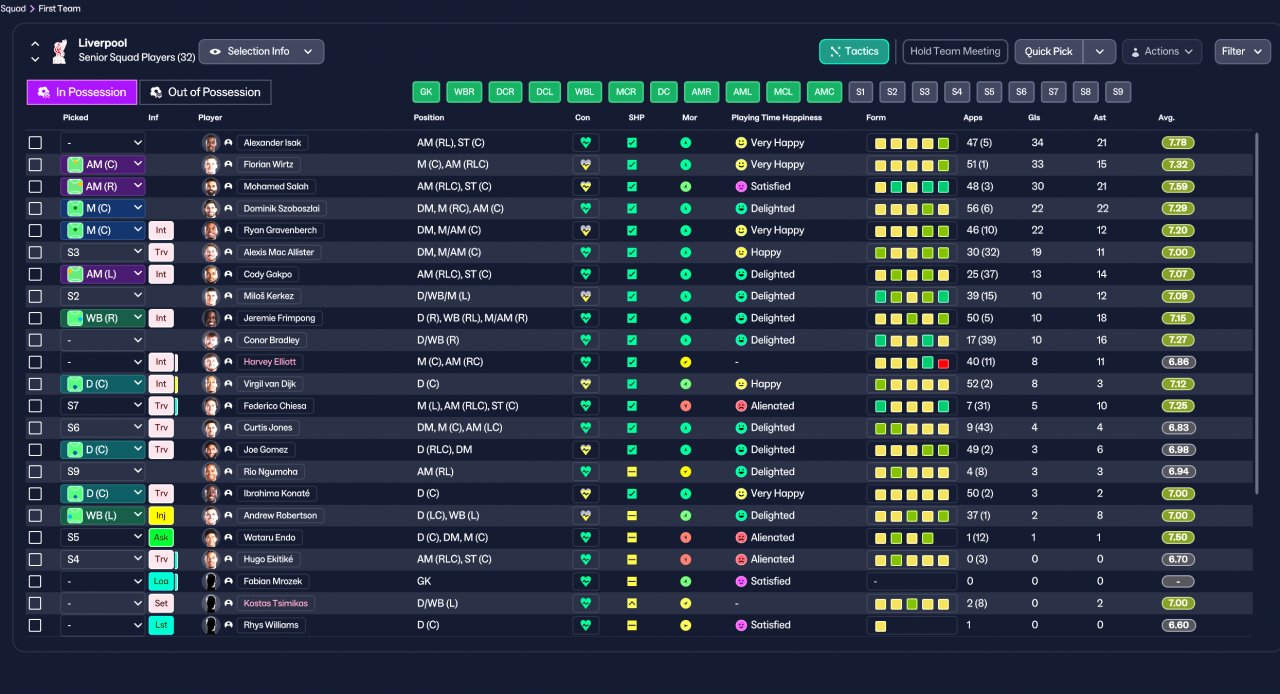Click Dominik Szoboszlai's delighted face icon

pyautogui.click(x=741, y=209)
